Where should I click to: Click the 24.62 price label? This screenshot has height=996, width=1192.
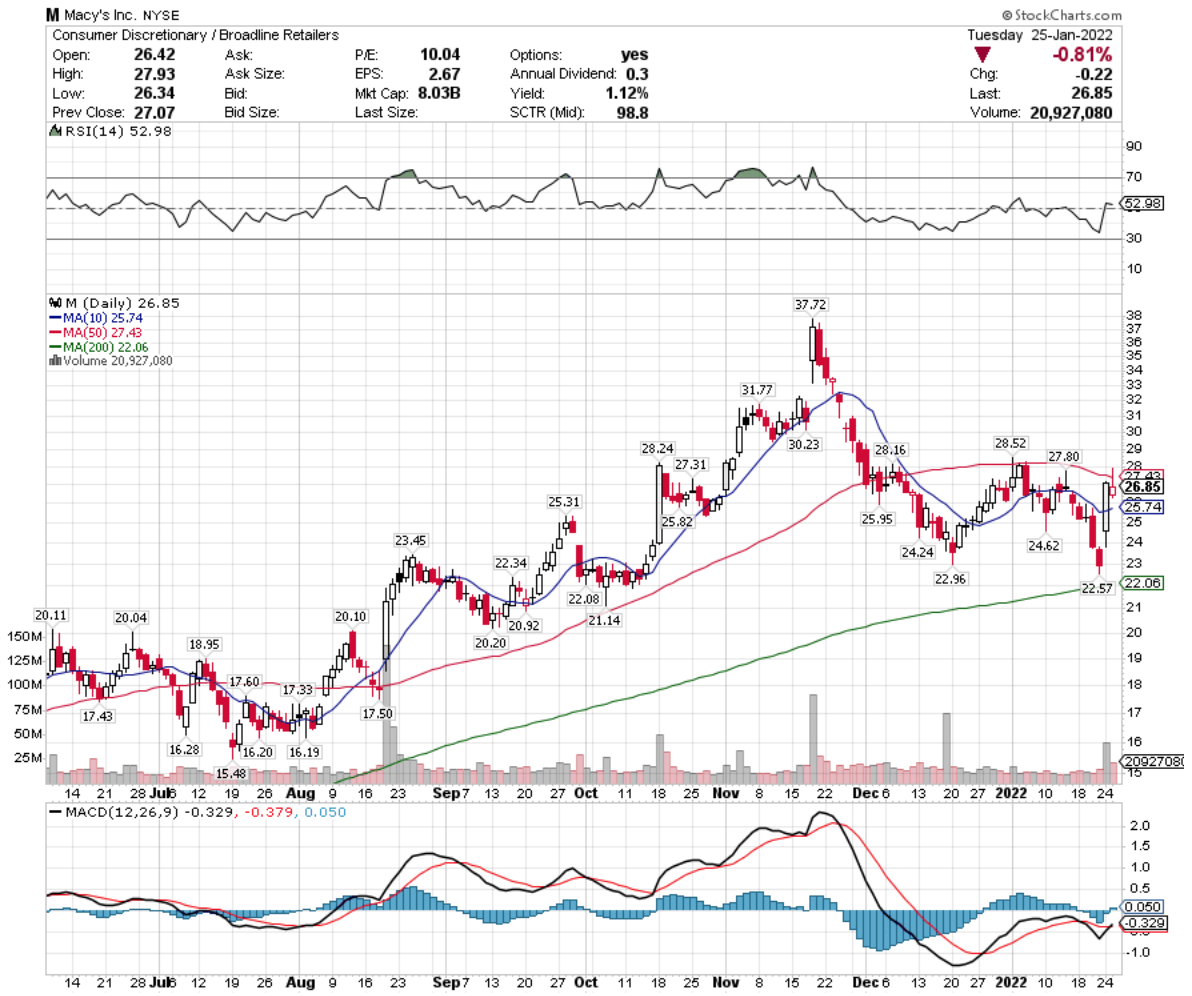tap(1044, 546)
